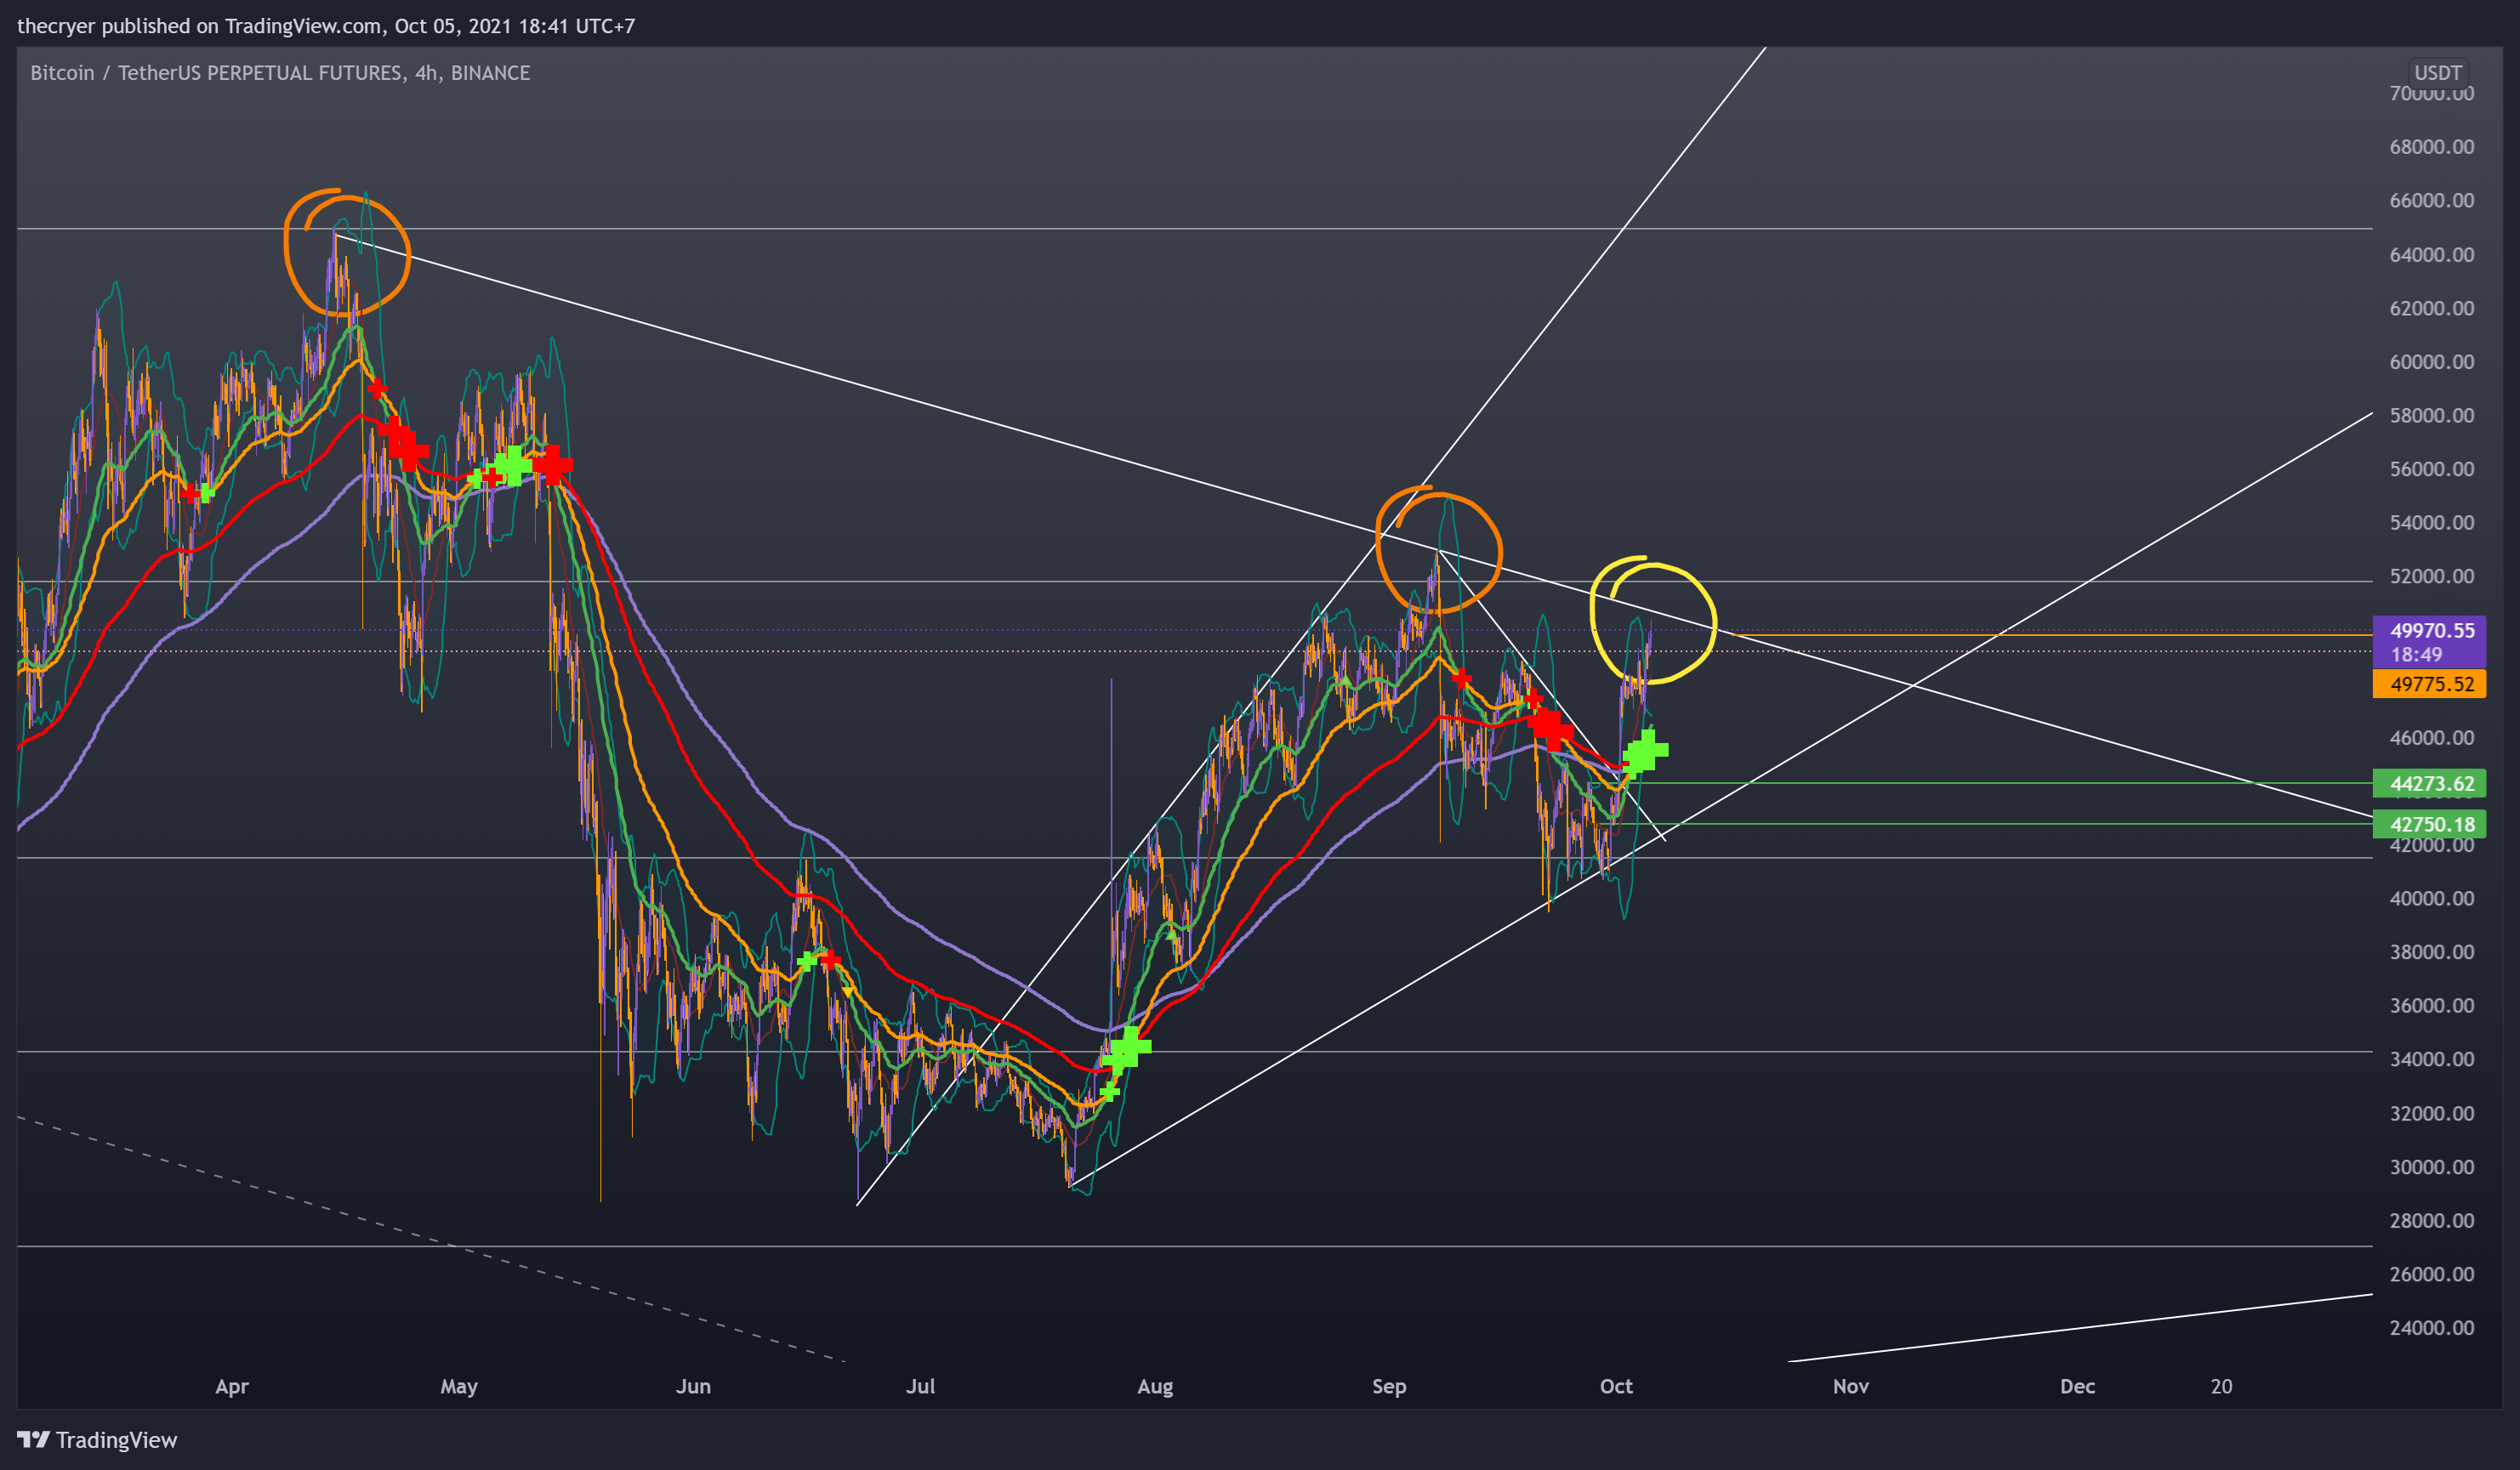Click the thecryer published on TradingView.com header
Viewport: 2520px width, 1470px height.
[x=326, y=26]
